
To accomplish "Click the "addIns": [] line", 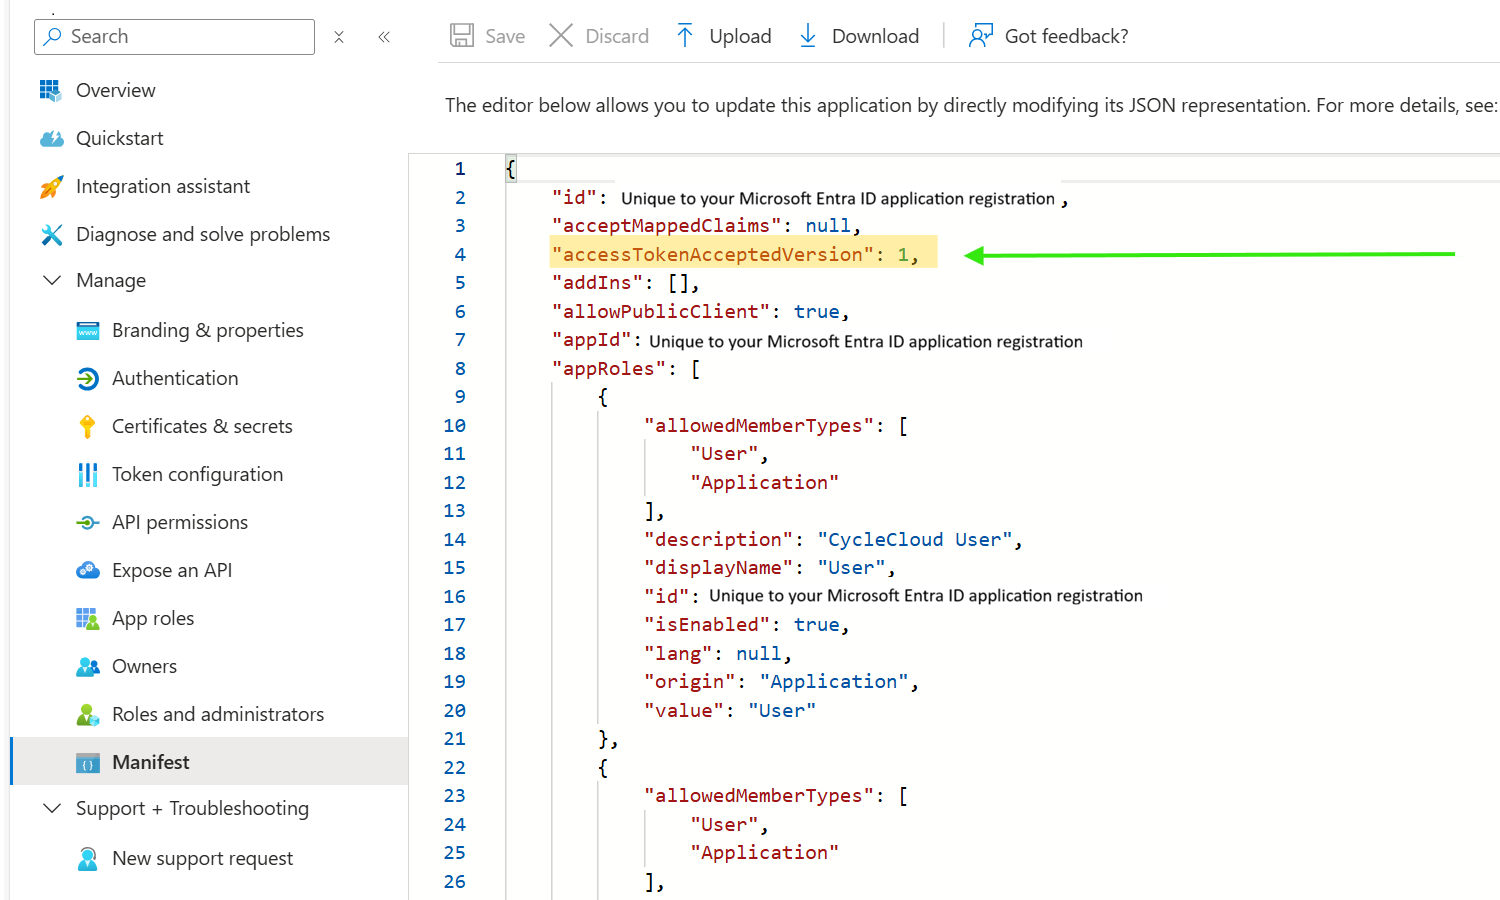I will coord(625,283).
